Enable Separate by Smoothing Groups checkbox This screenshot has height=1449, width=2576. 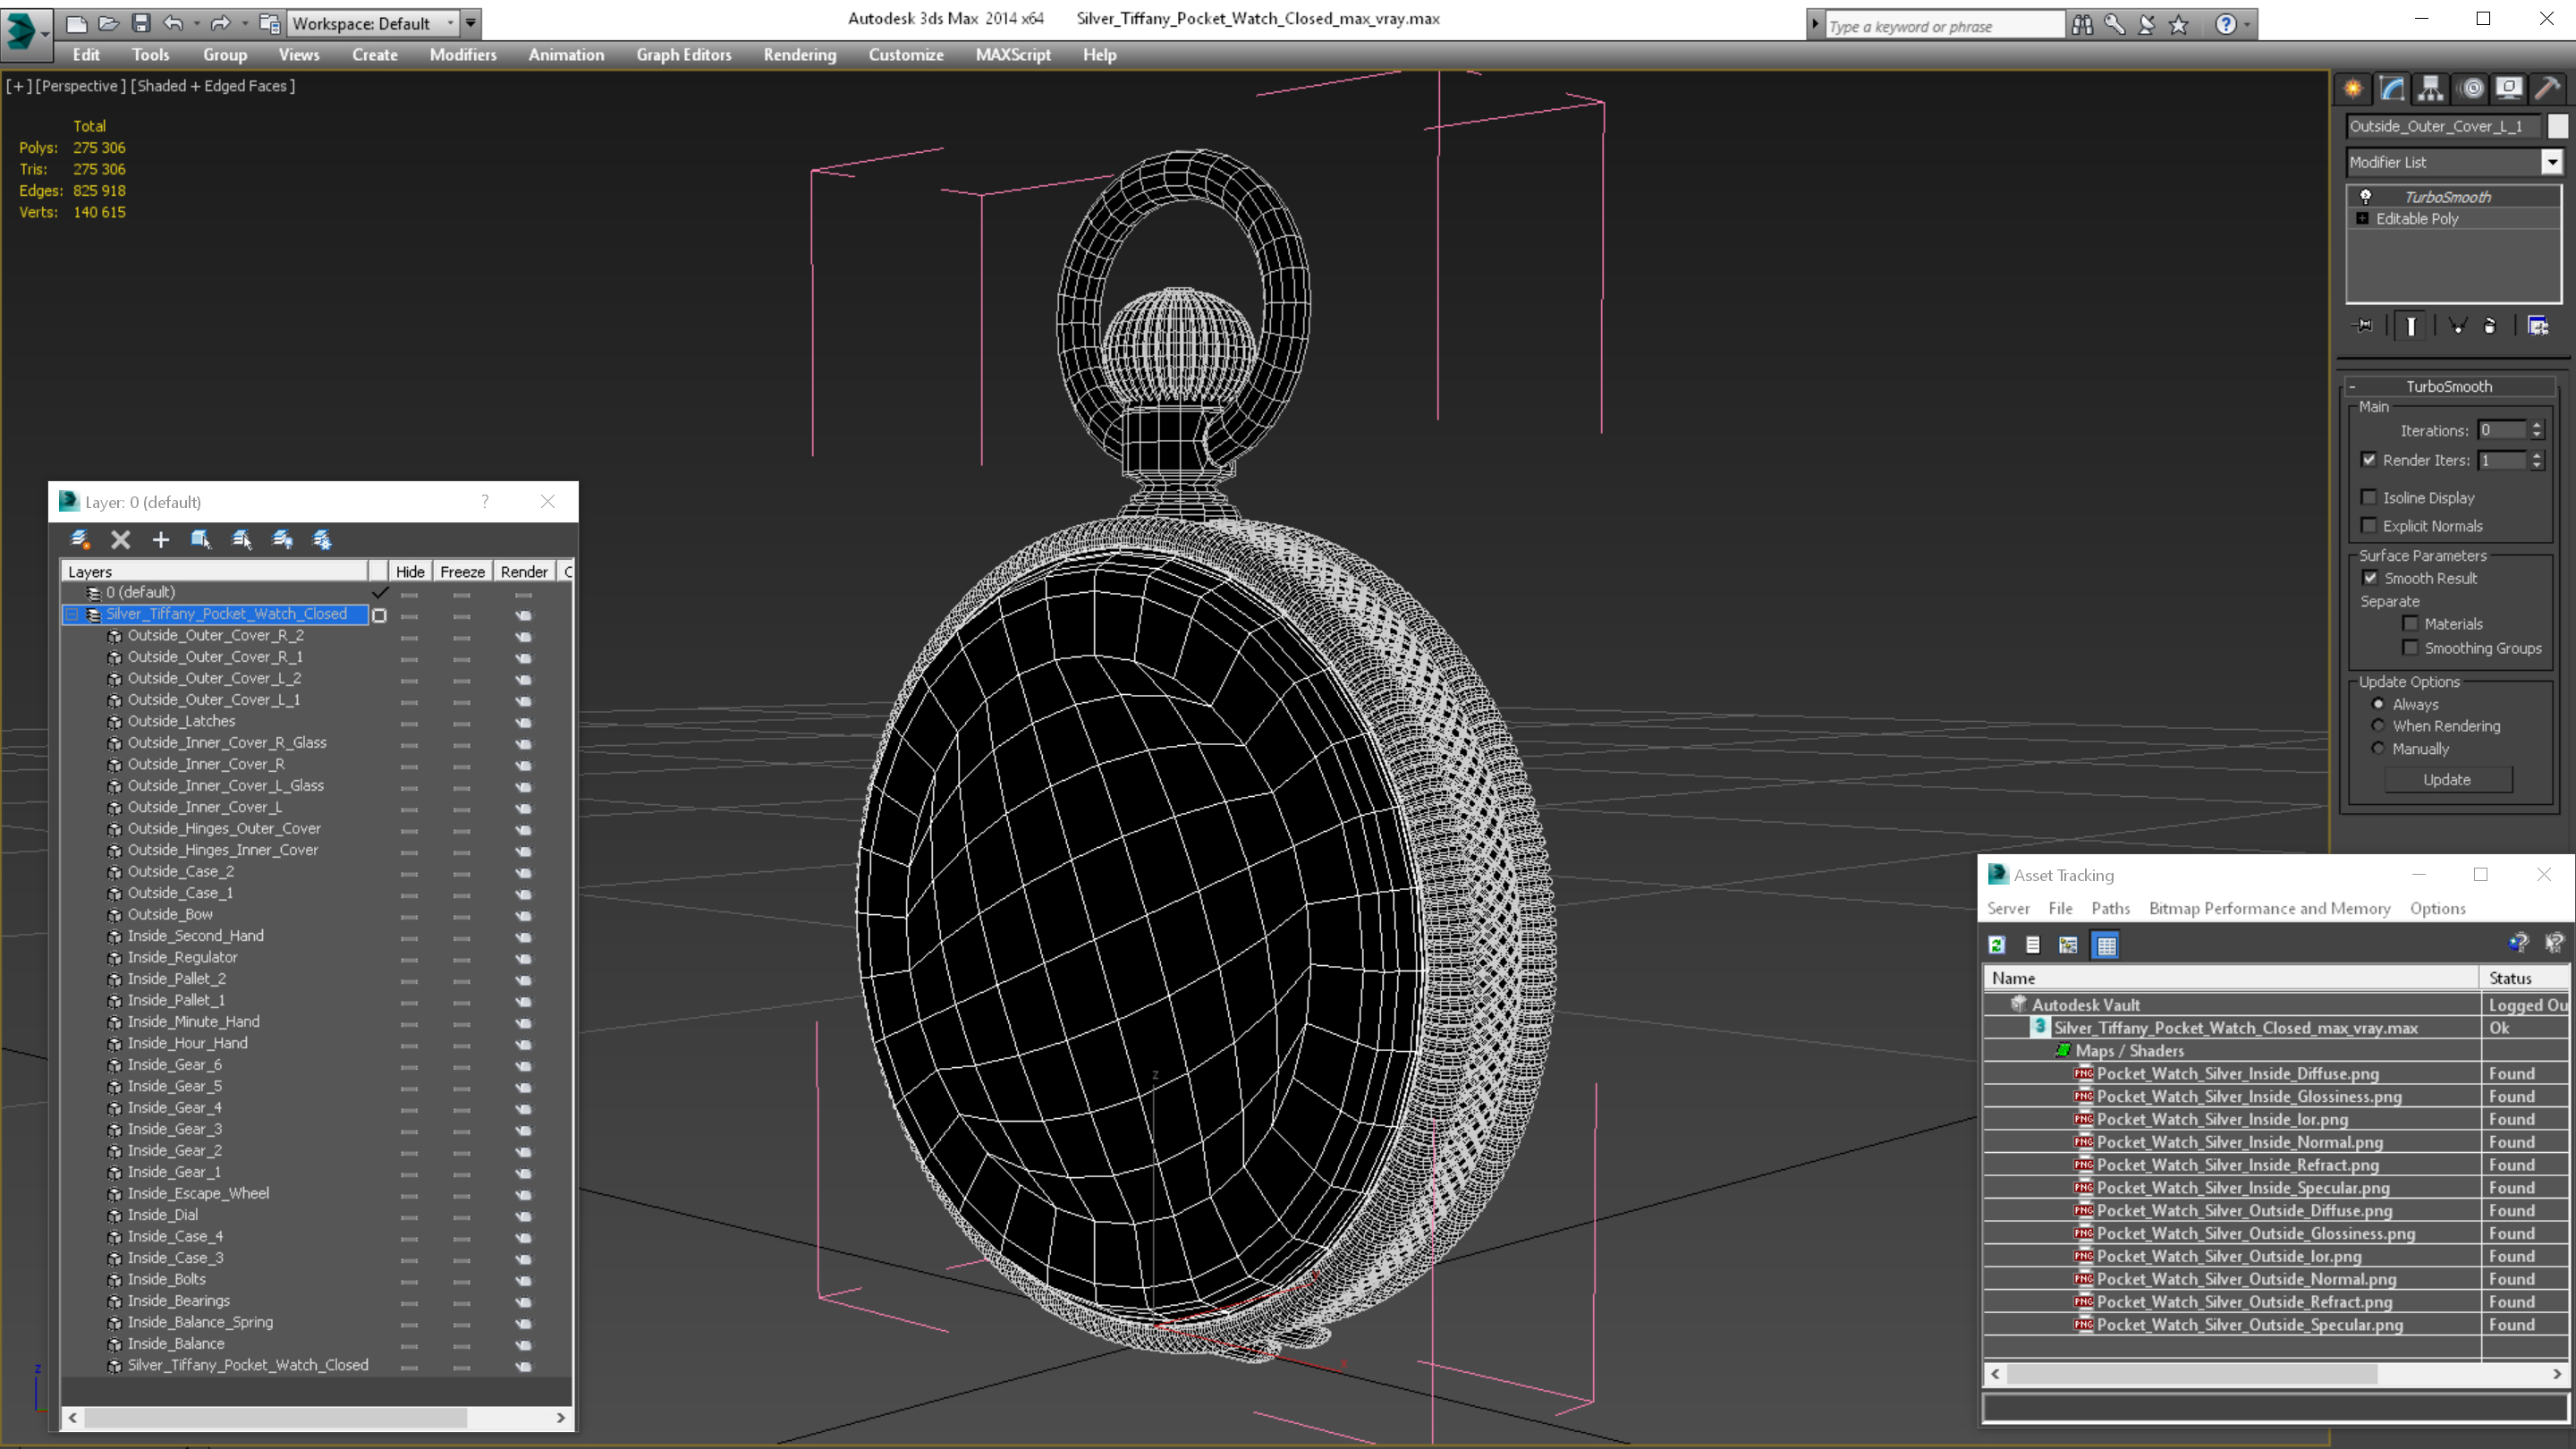coord(2410,647)
